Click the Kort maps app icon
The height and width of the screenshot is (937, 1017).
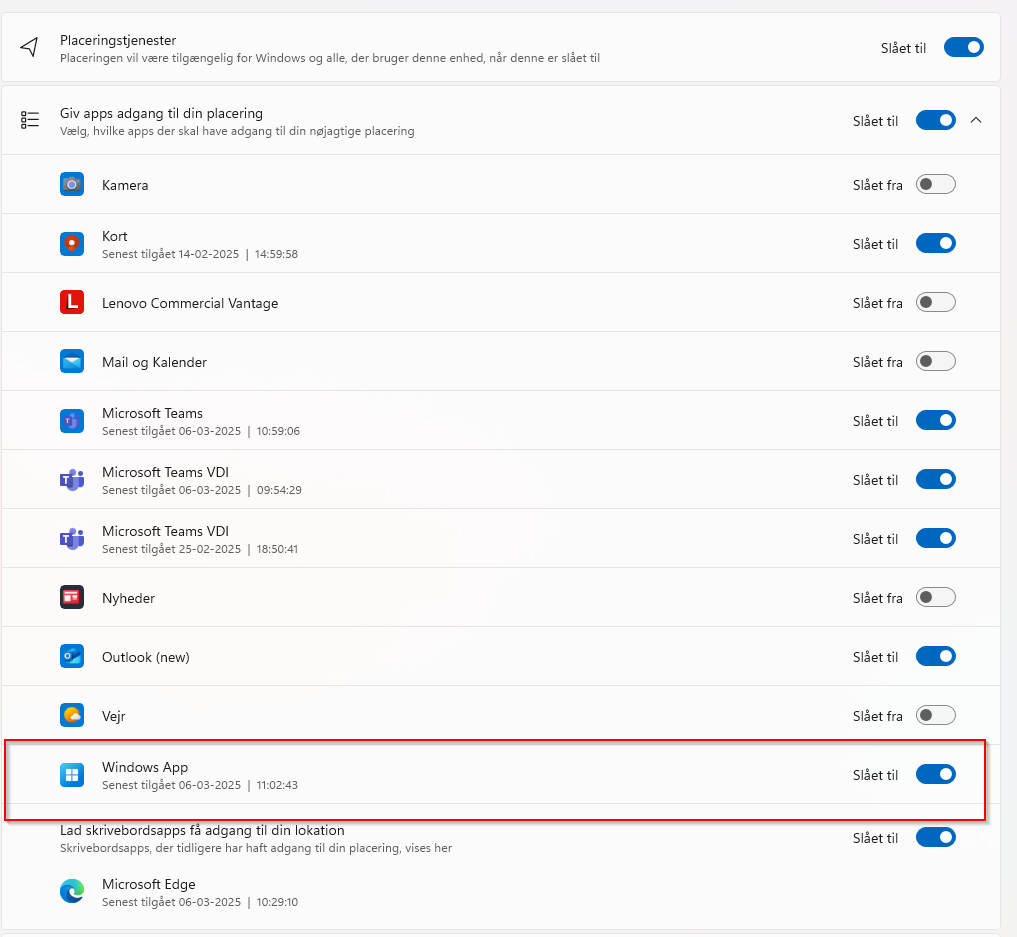point(72,244)
